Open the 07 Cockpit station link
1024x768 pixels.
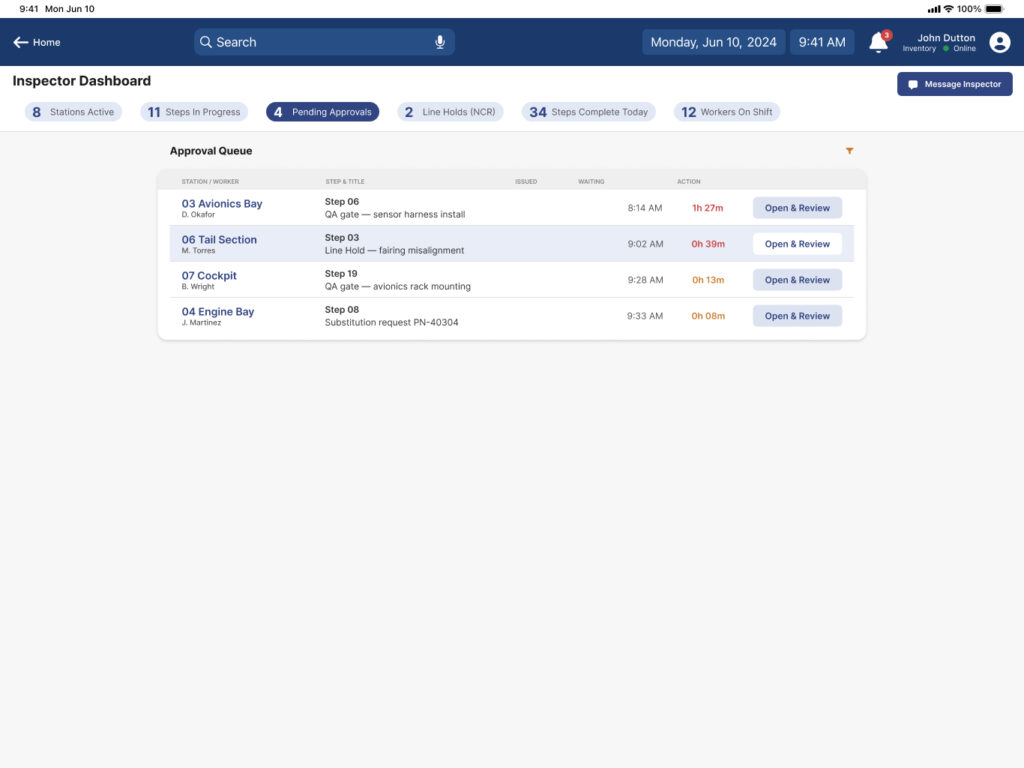[x=209, y=276]
